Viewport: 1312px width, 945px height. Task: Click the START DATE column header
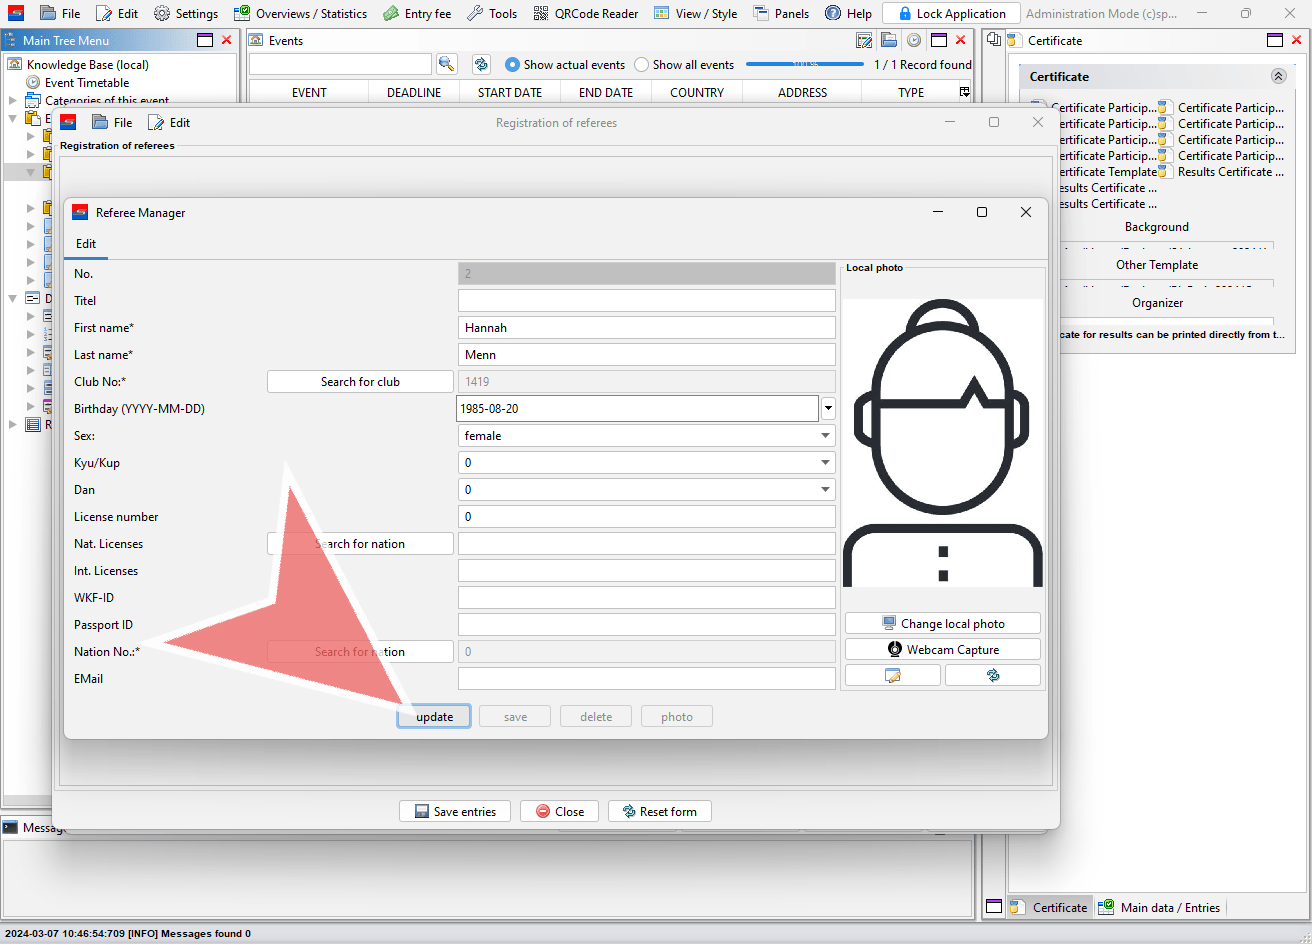pyautogui.click(x=510, y=92)
